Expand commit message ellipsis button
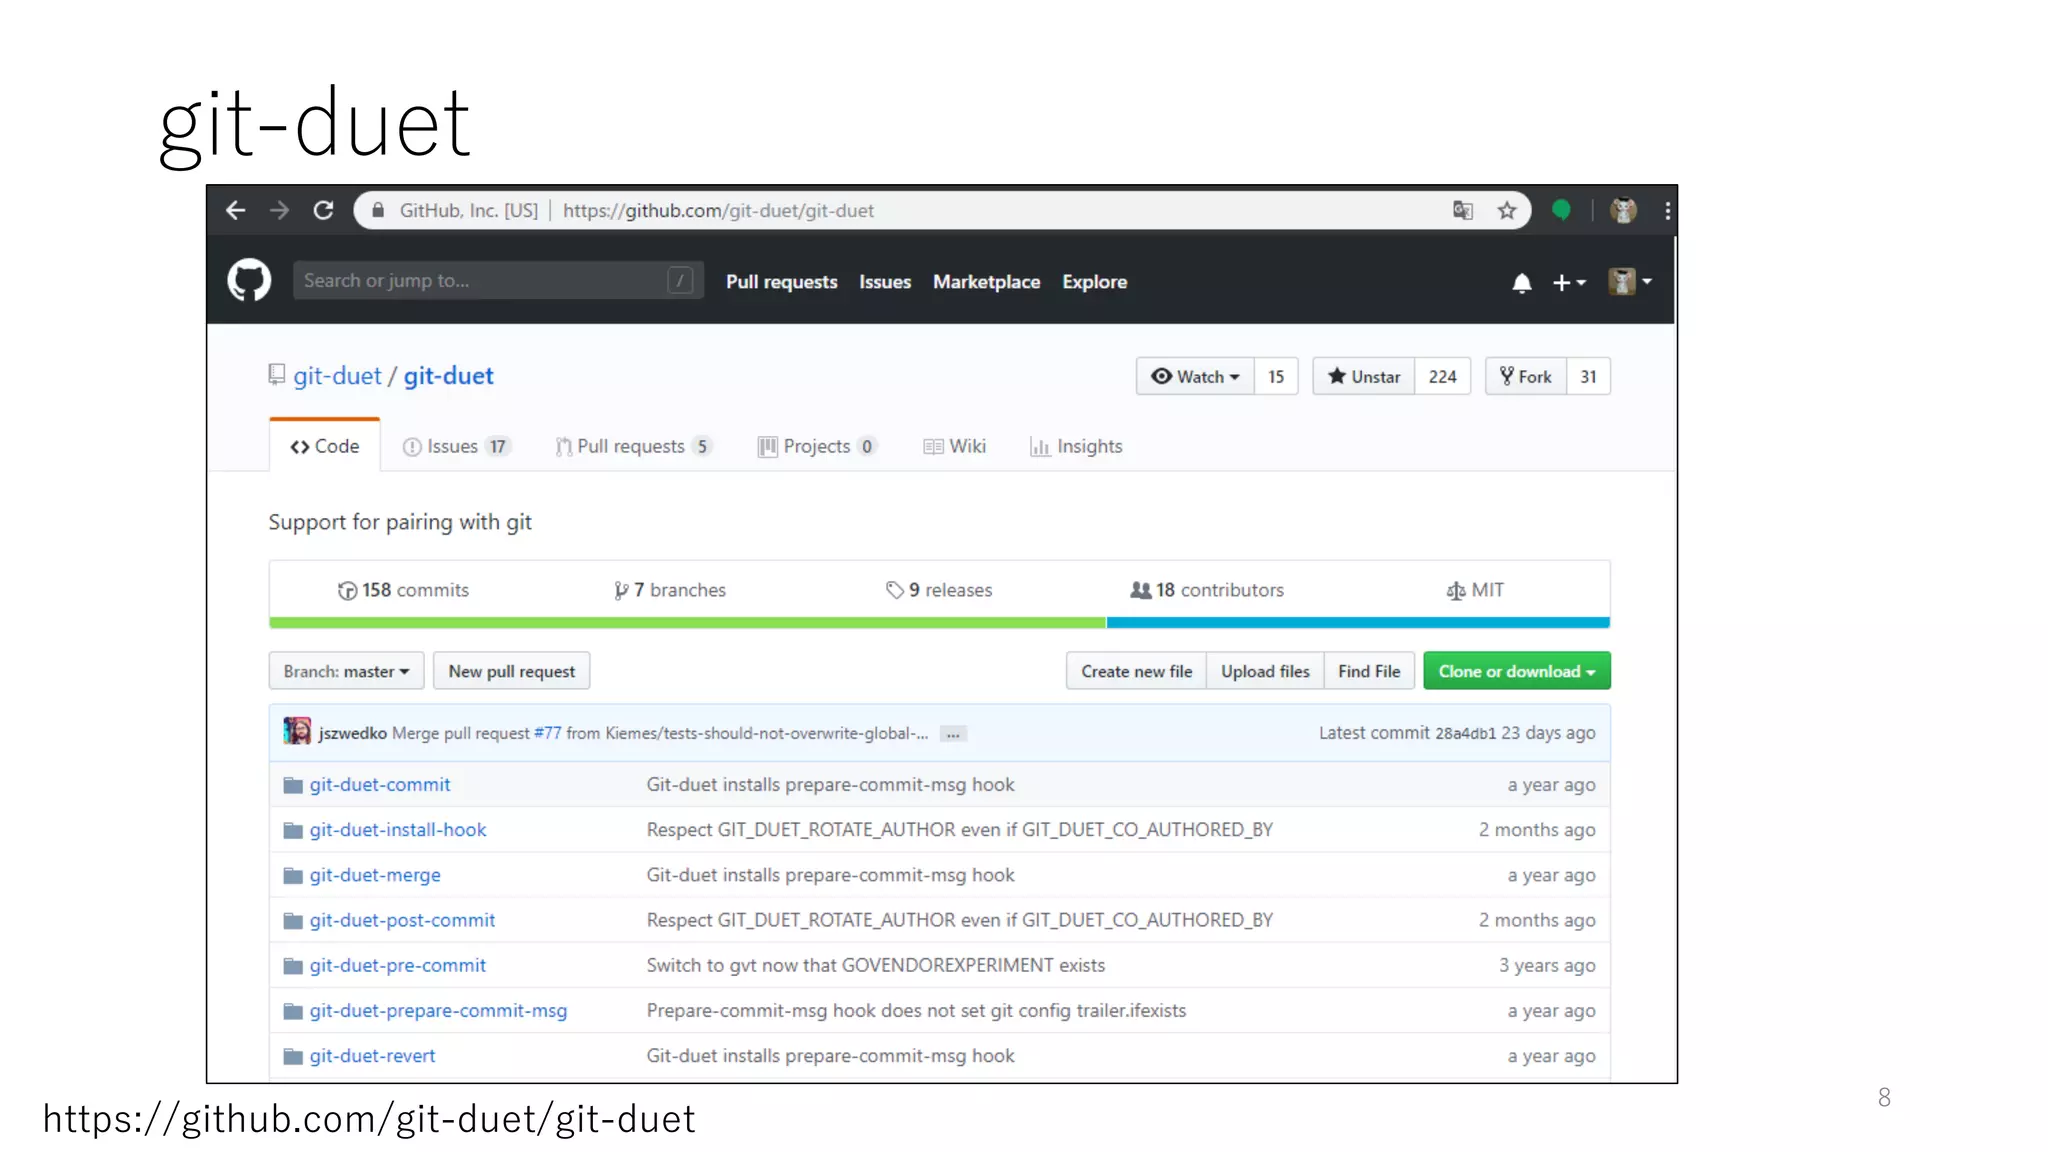2048x1152 pixels. click(954, 734)
